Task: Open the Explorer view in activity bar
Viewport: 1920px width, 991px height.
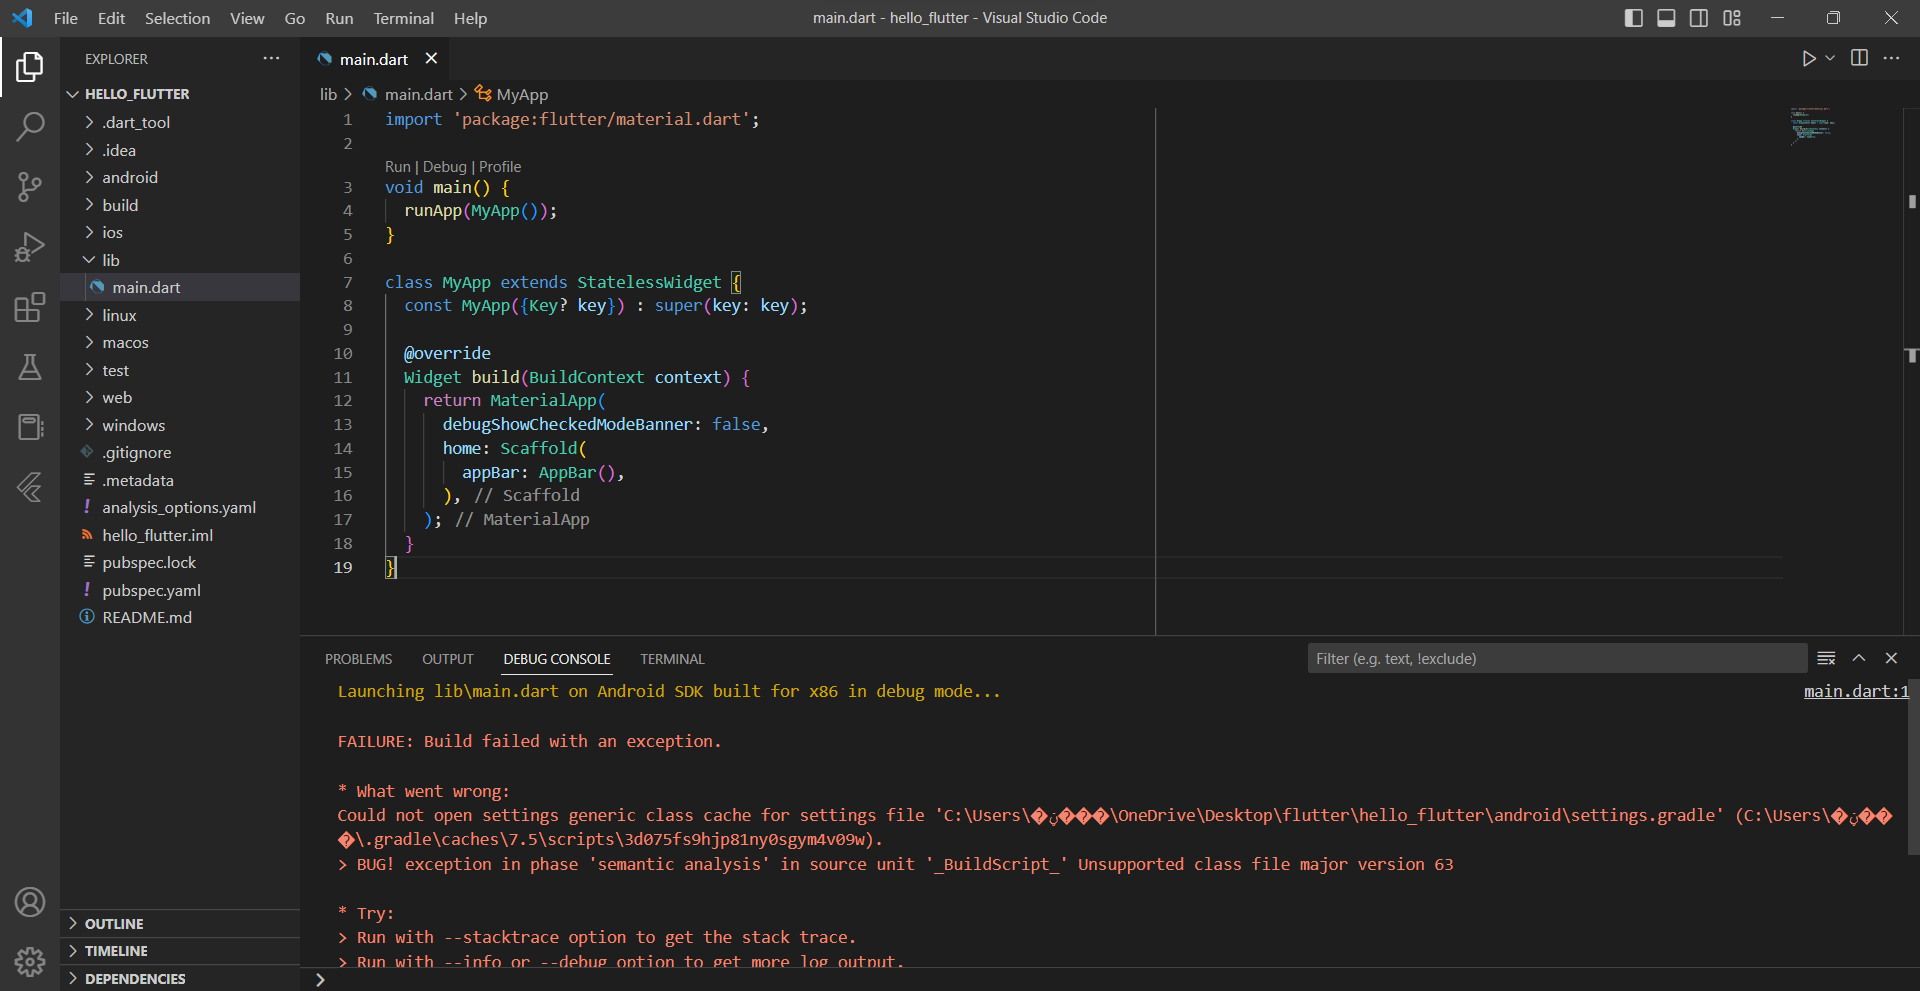Action: [x=30, y=67]
